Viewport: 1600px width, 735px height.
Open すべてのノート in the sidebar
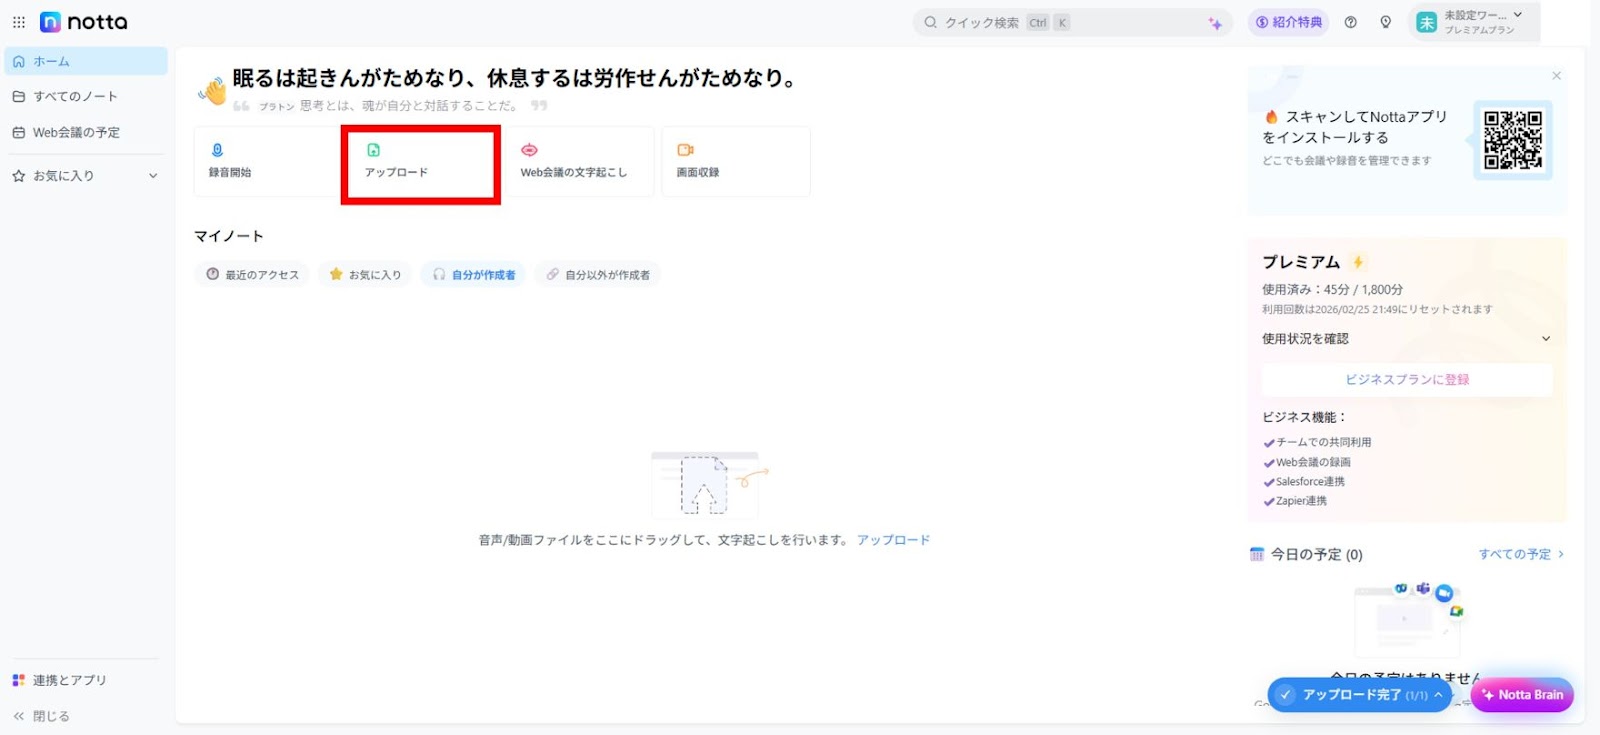pos(86,97)
